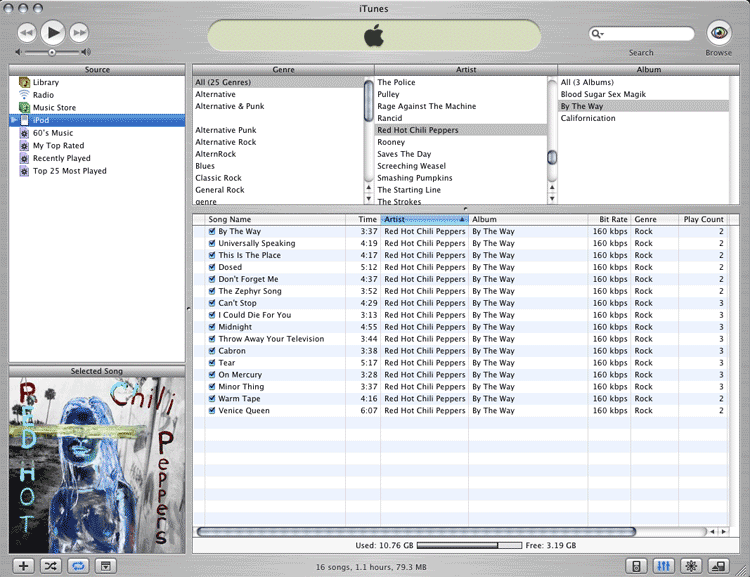Select All (25 Genres) in Genre list

pyautogui.click(x=278, y=82)
